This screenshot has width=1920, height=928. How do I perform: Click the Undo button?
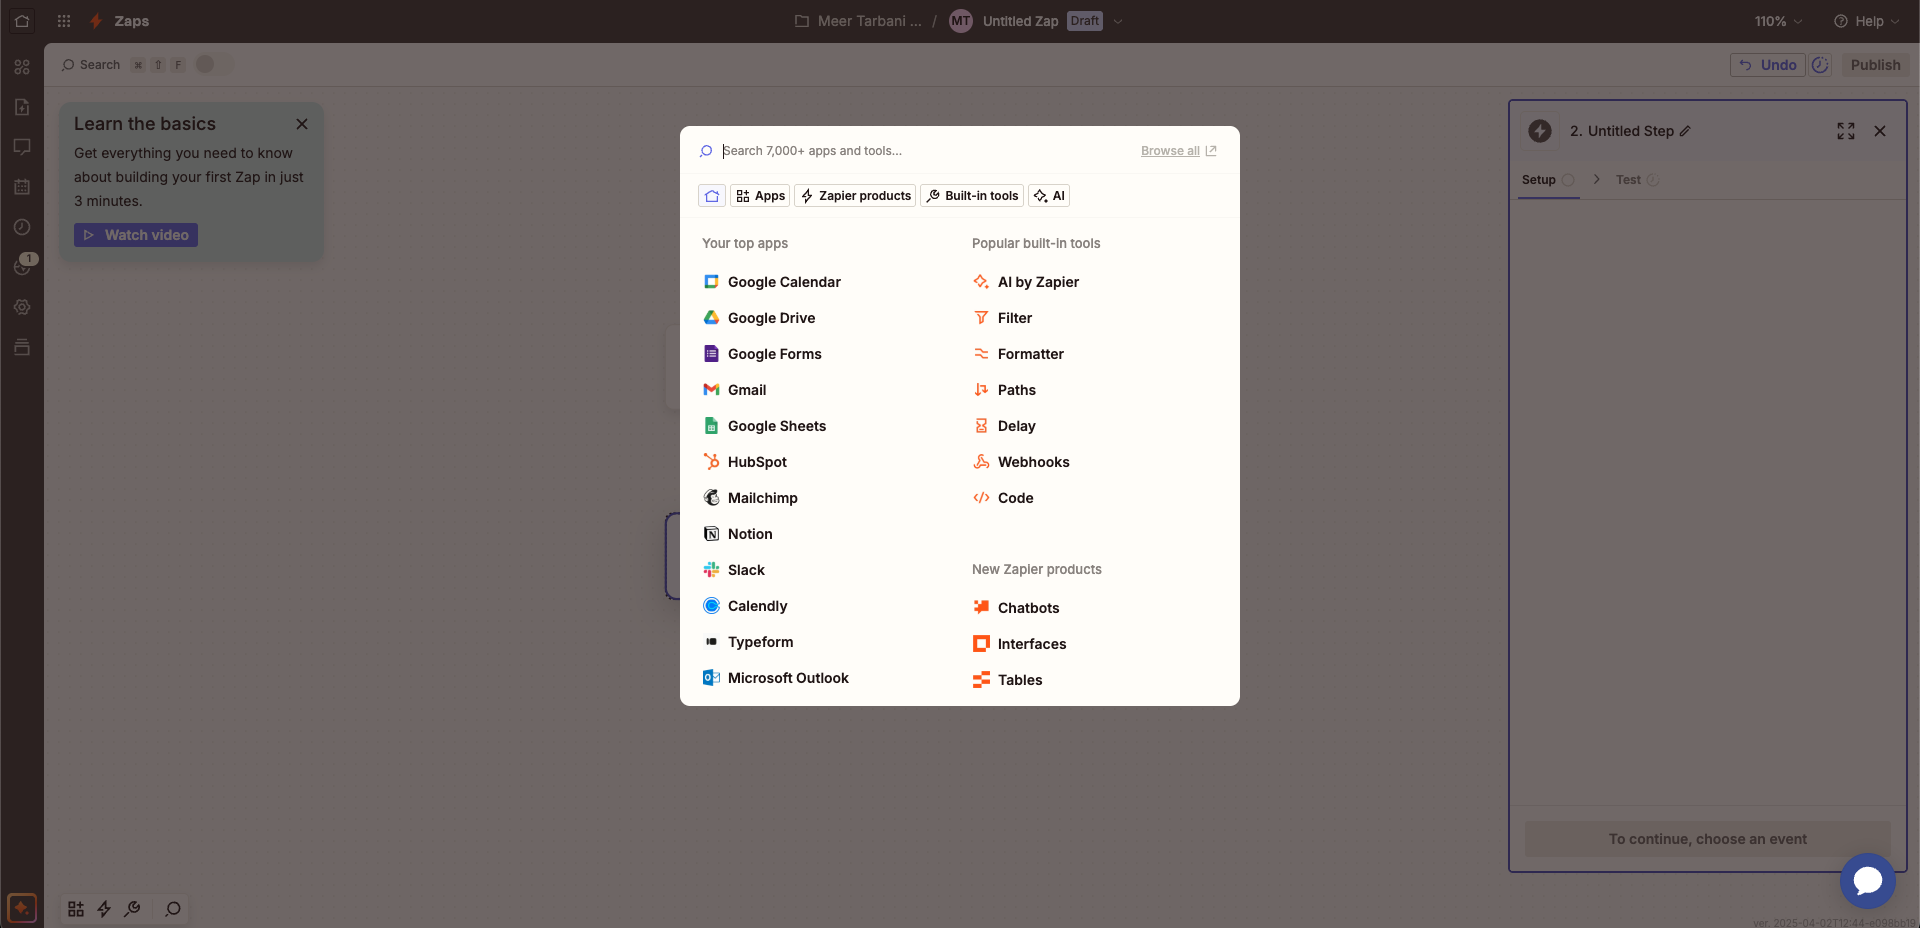pos(1767,65)
